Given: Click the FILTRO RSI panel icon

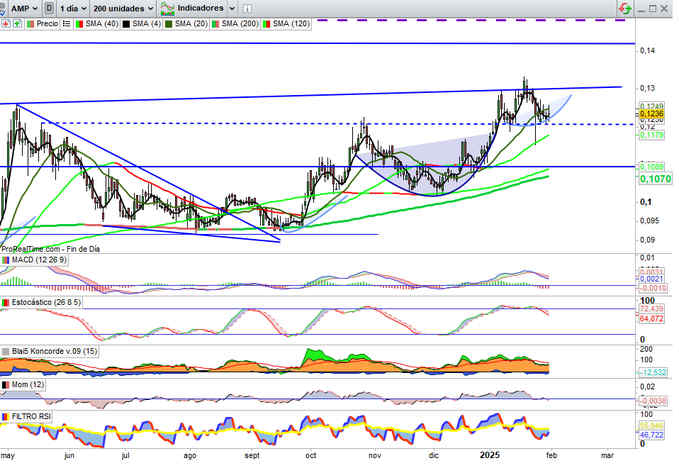Looking at the screenshot, I should pos(6,415).
